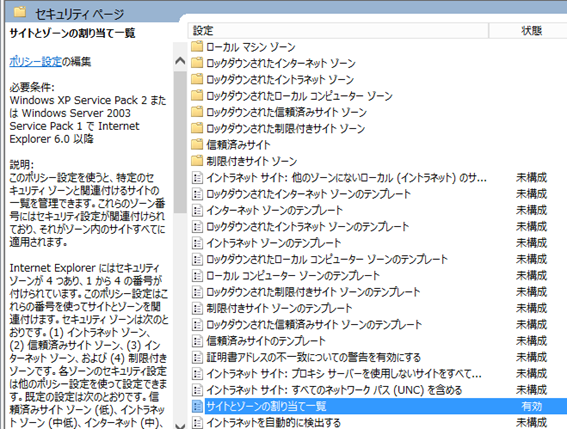Click the policy icon for 信頼済みサイトのテンプレート
The height and width of the screenshot is (429, 567).
[197, 341]
